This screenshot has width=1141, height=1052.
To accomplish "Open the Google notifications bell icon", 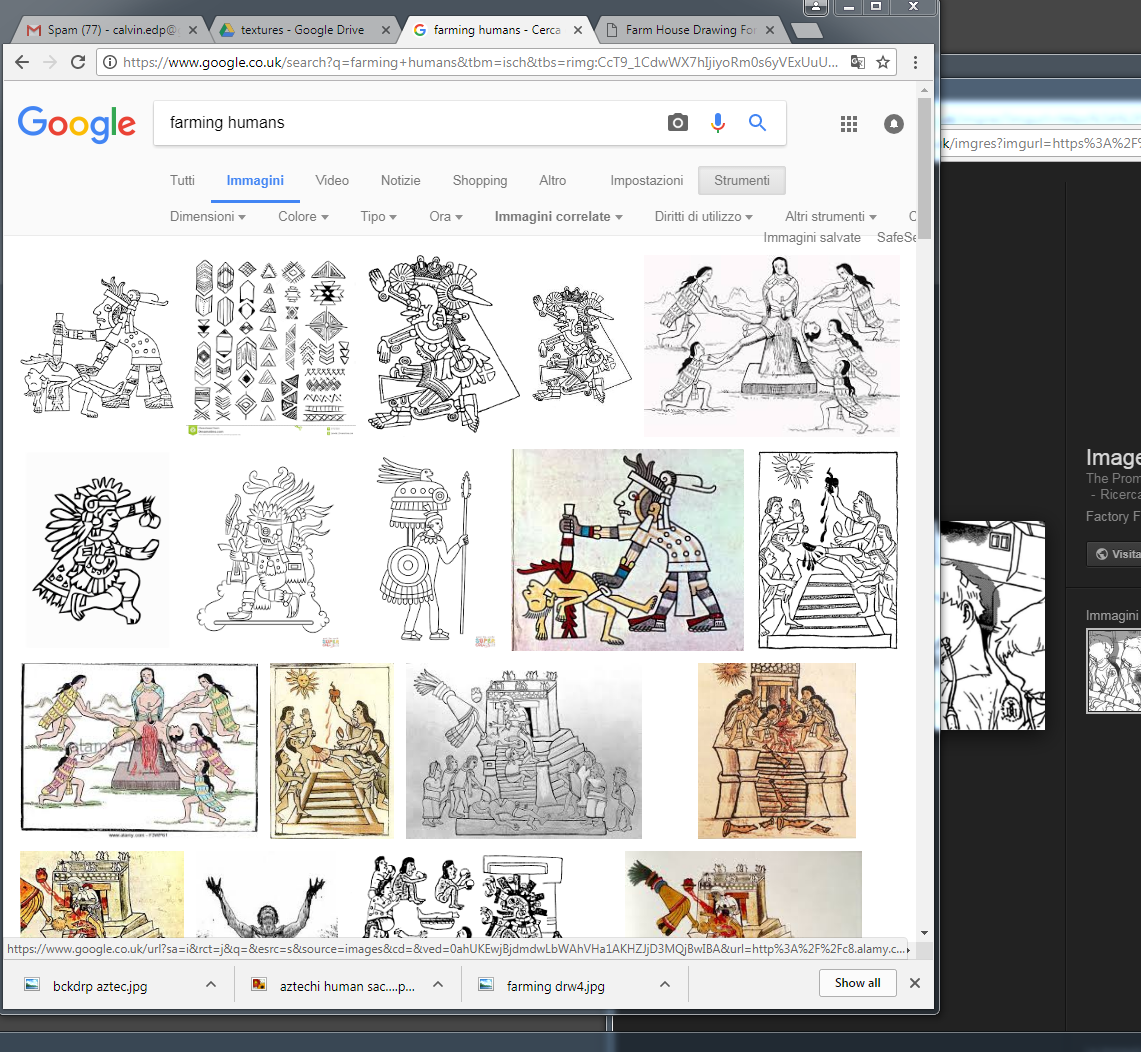I will (x=893, y=124).
